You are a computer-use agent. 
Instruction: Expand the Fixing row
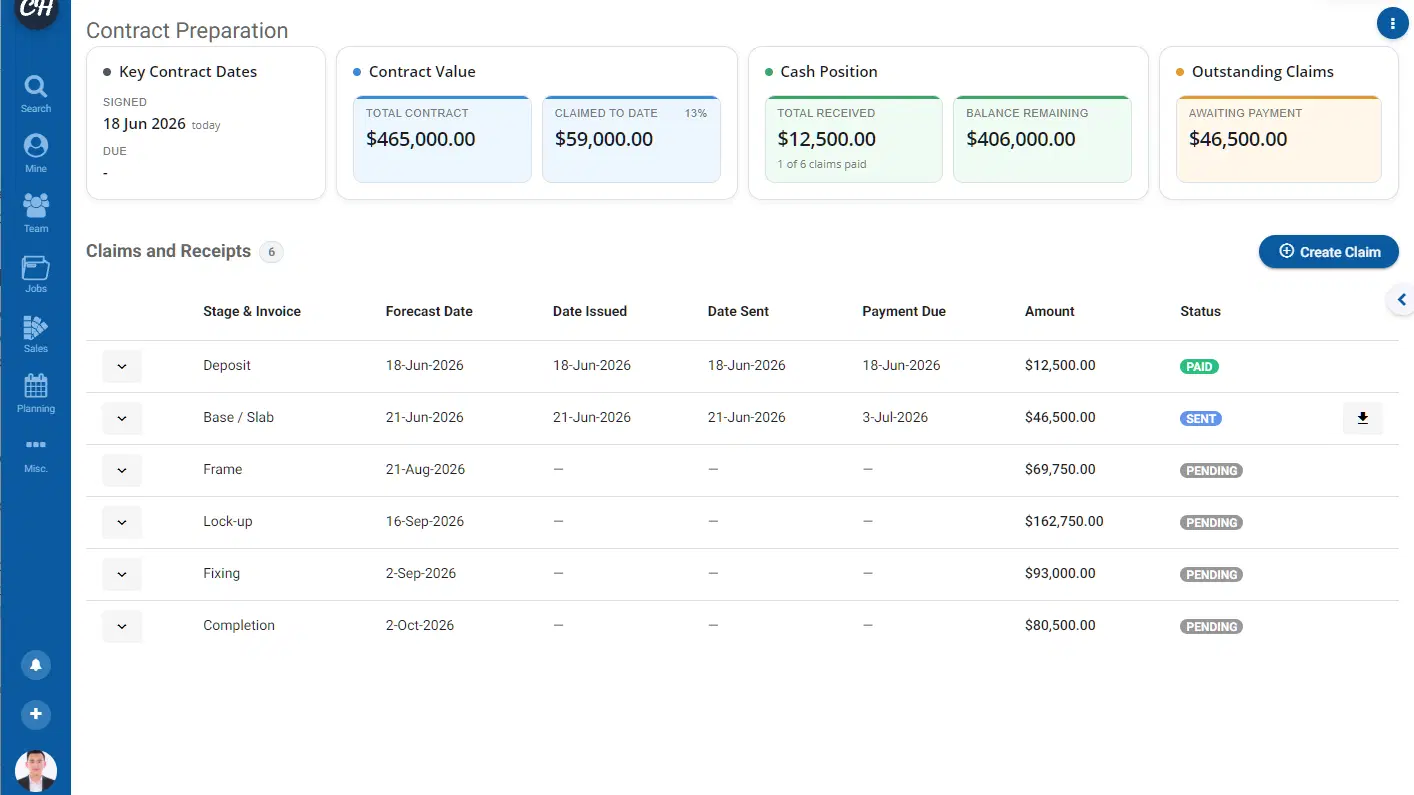(x=122, y=574)
